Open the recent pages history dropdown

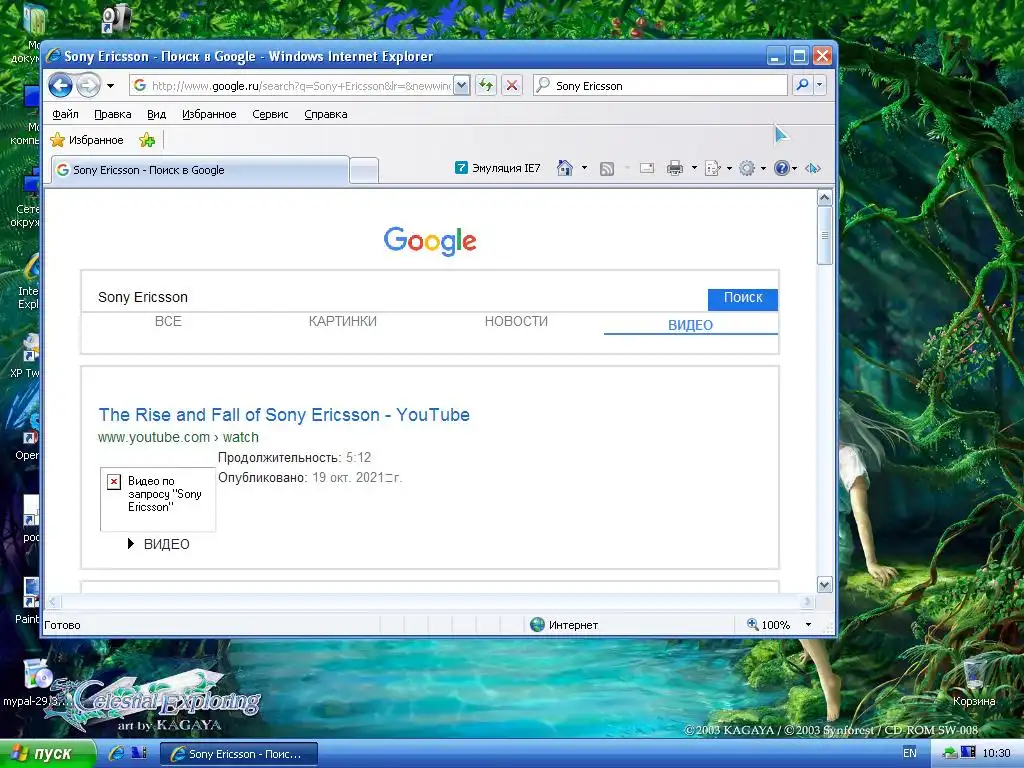tap(110, 86)
